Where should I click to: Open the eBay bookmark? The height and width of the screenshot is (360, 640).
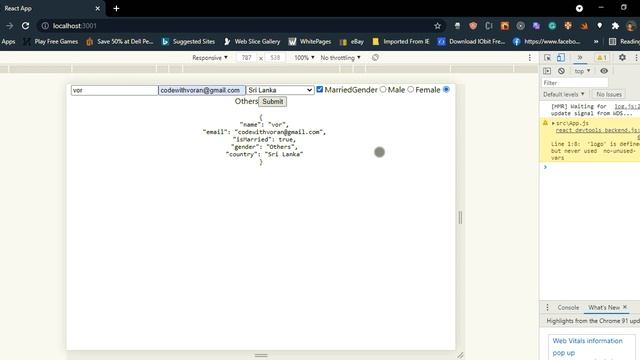[351, 41]
